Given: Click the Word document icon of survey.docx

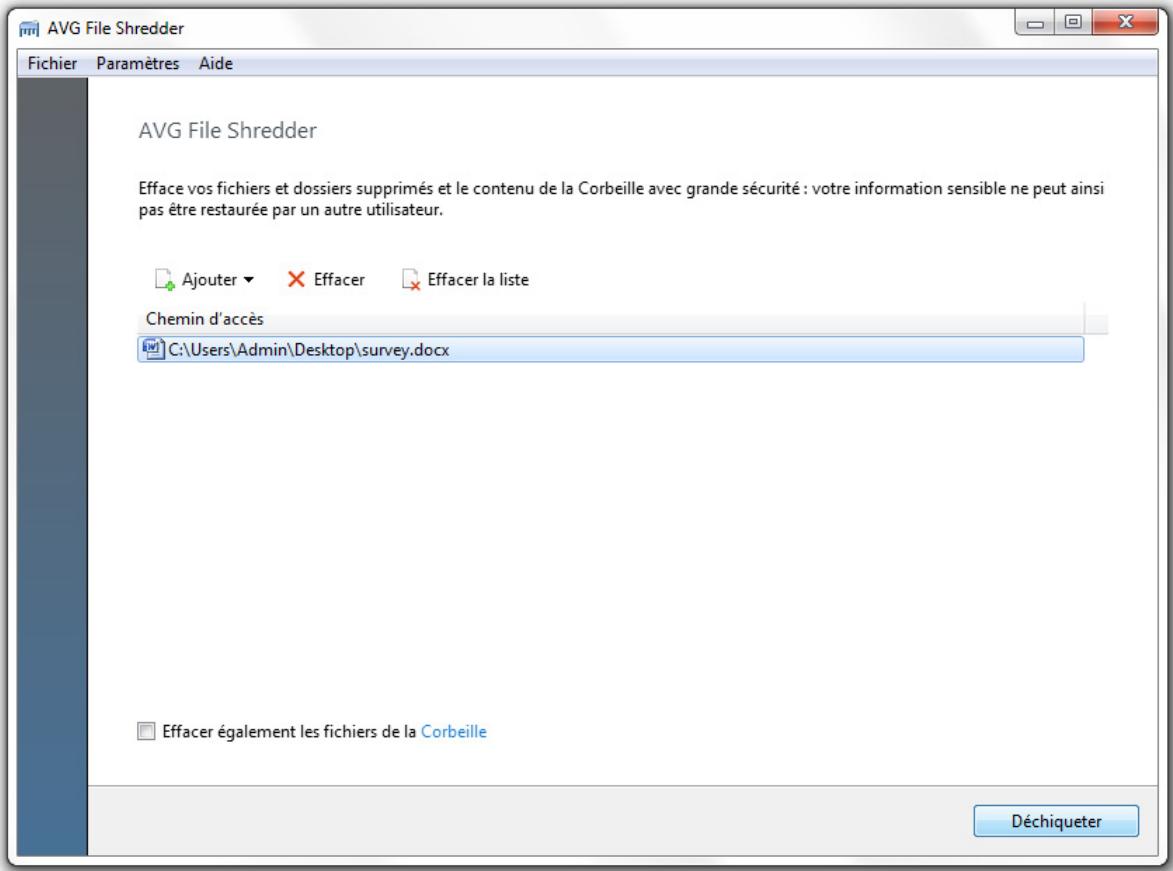Looking at the screenshot, I should [x=153, y=349].
